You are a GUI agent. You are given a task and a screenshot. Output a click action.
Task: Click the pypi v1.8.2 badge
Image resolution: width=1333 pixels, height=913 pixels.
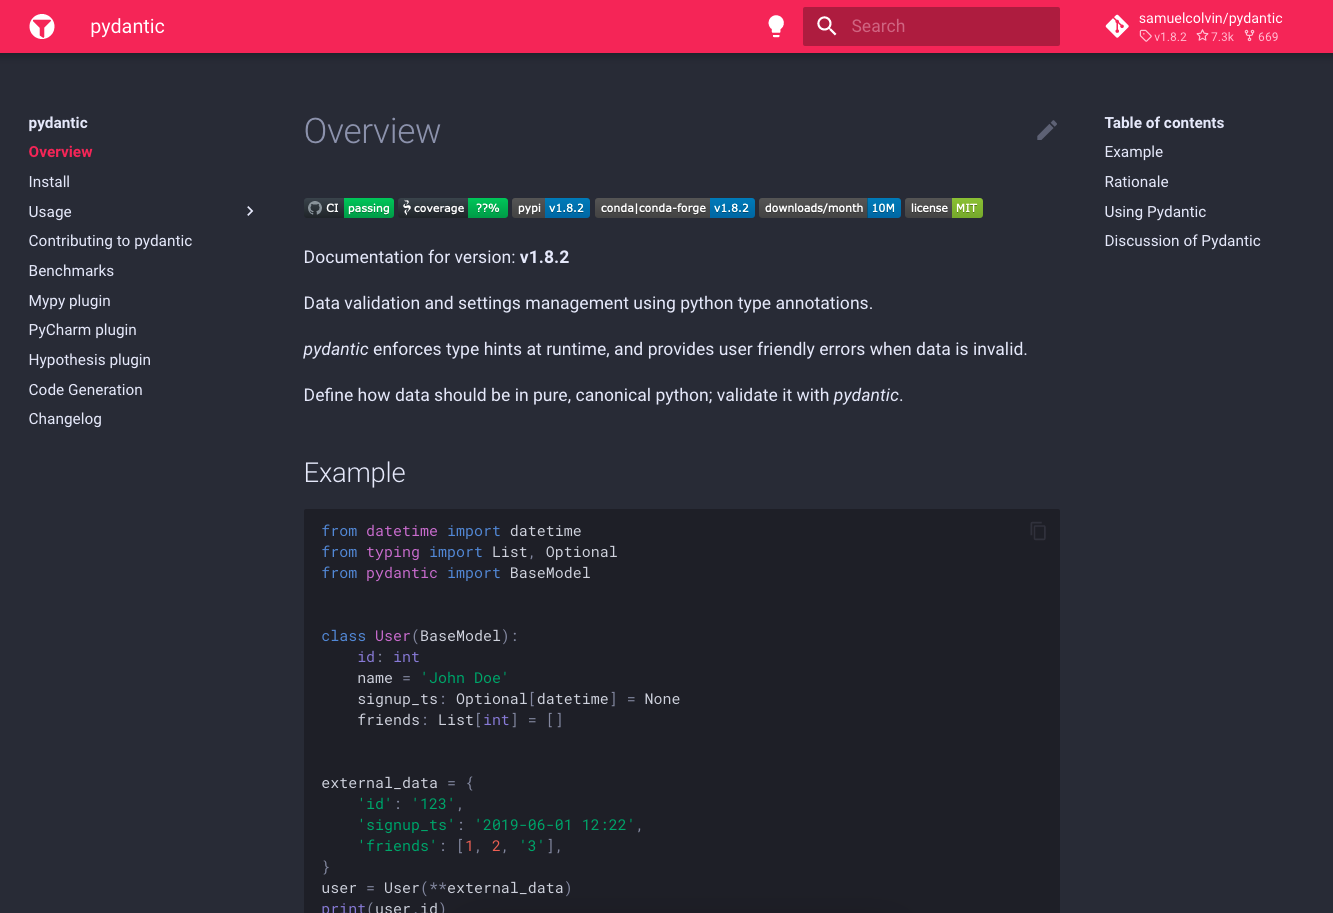click(x=551, y=208)
